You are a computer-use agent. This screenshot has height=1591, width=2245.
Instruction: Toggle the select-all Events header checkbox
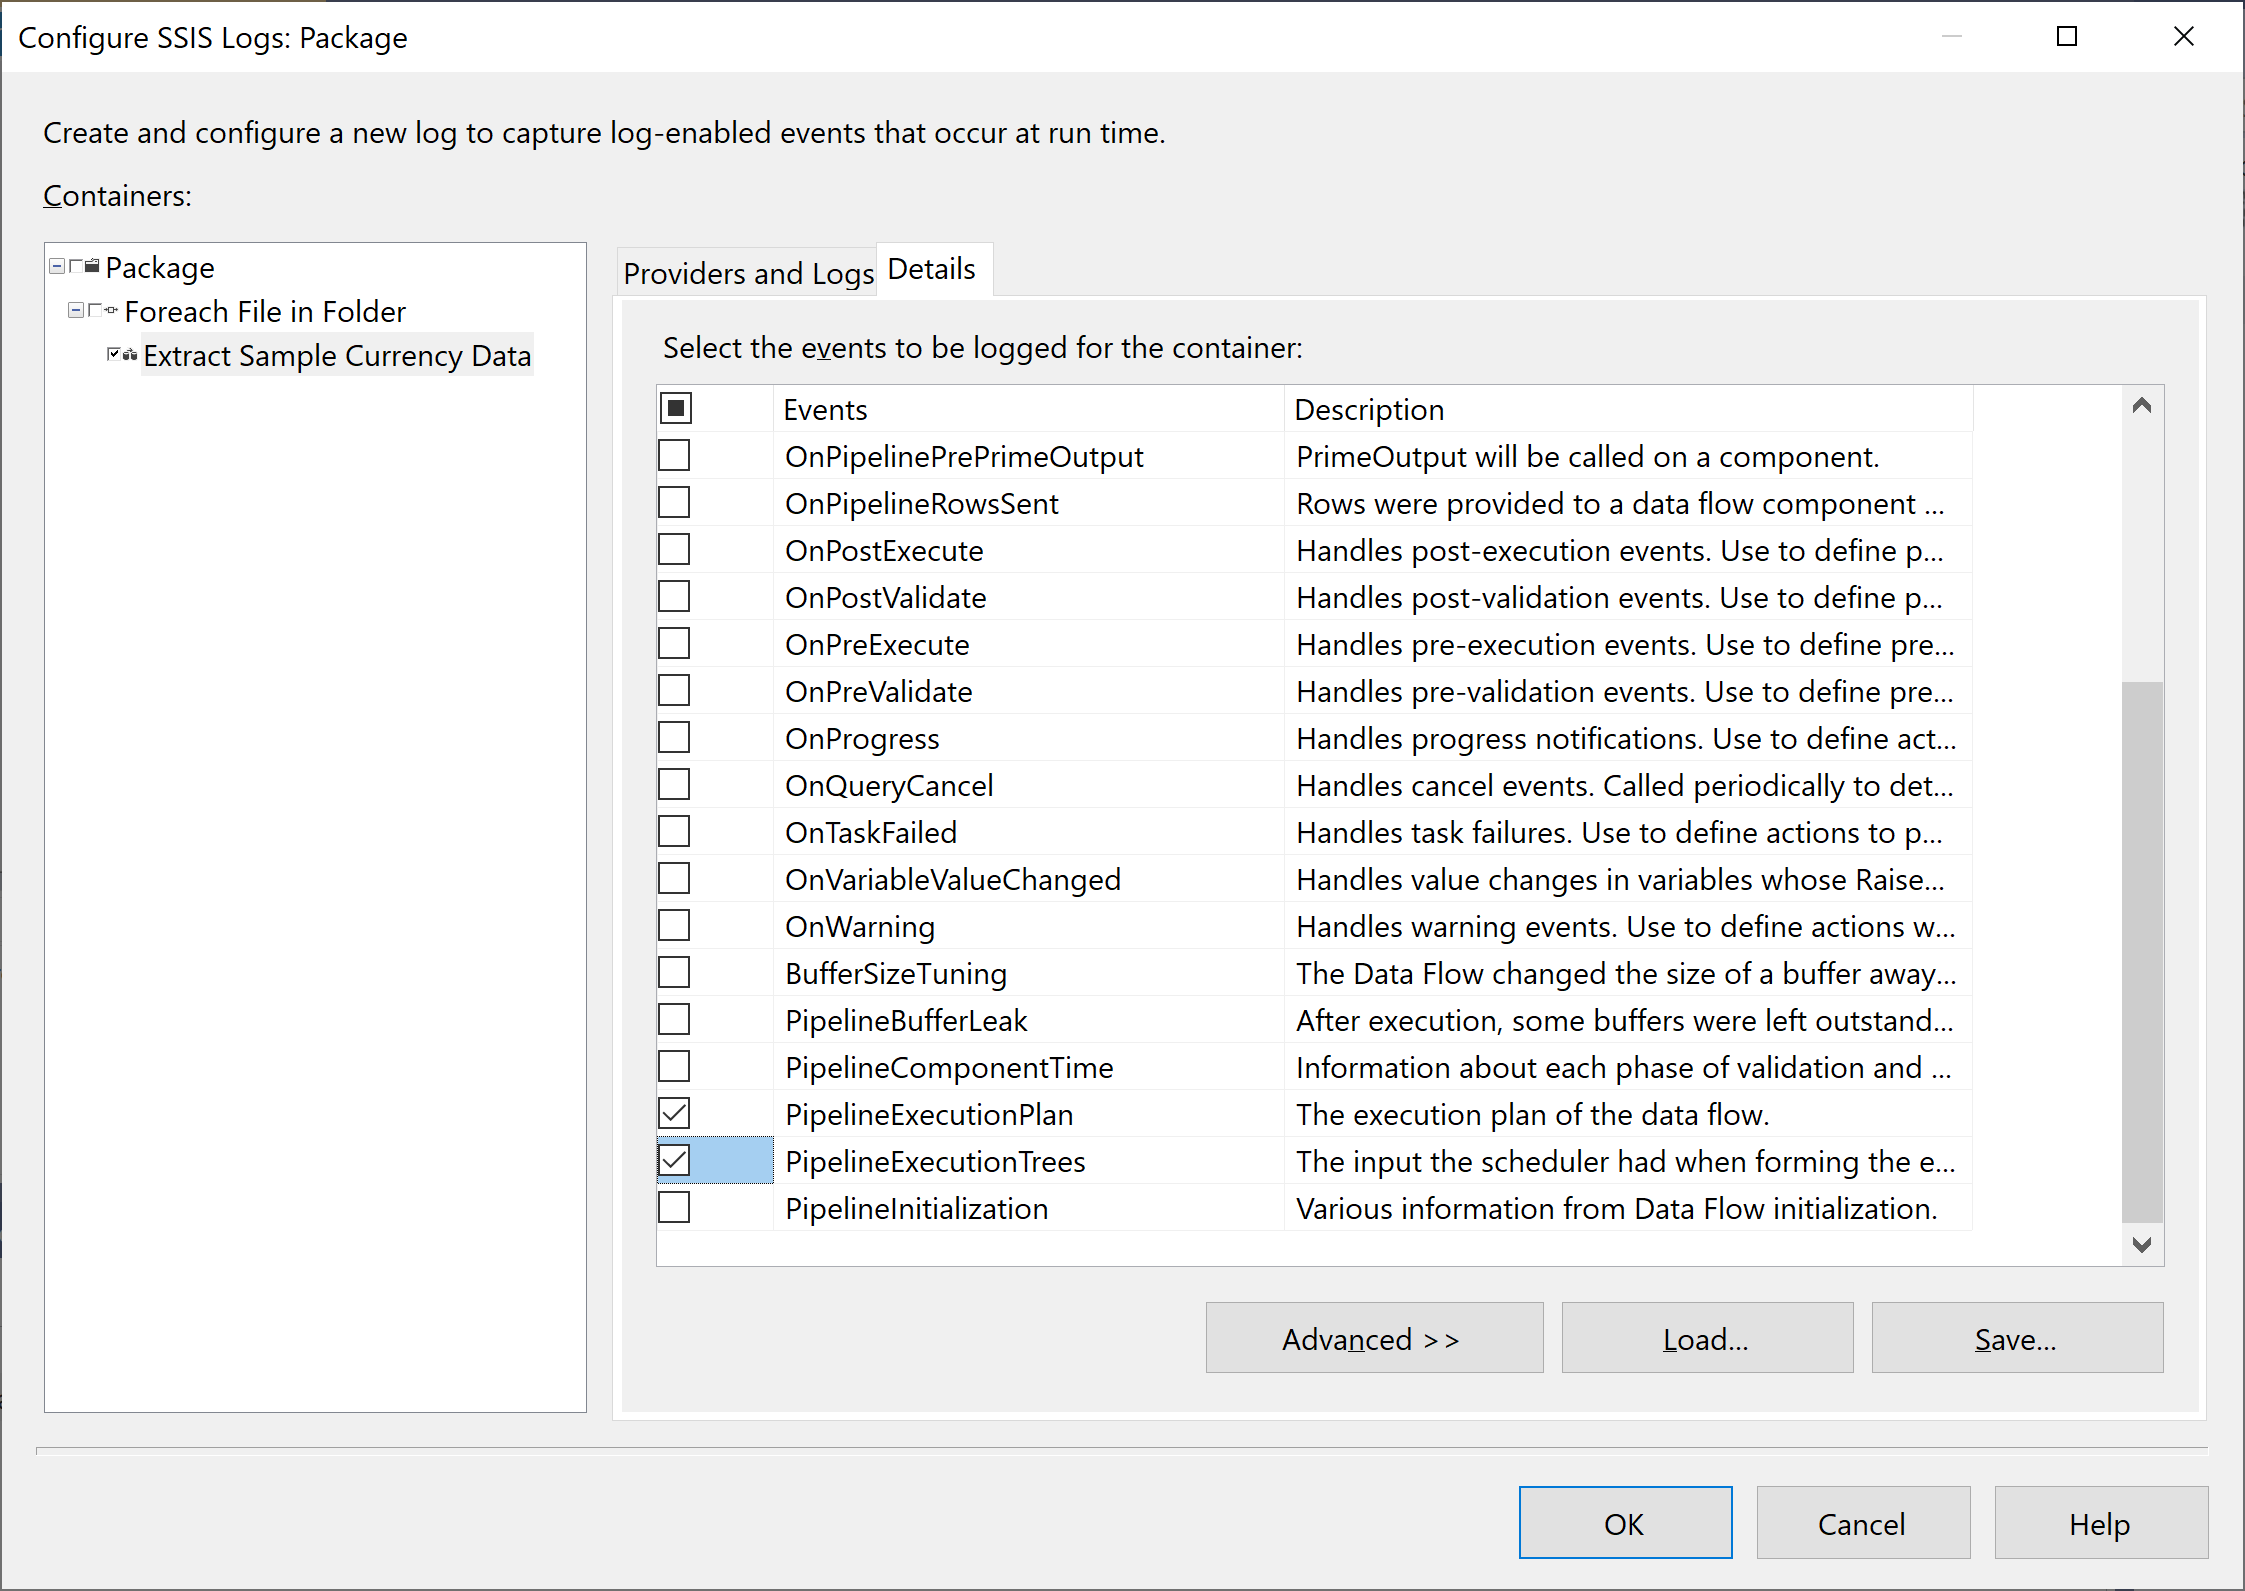(x=676, y=409)
